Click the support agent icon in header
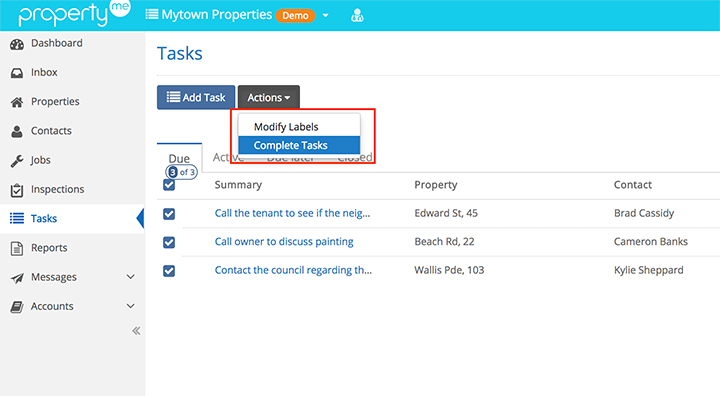720x396 pixels. 357,16
